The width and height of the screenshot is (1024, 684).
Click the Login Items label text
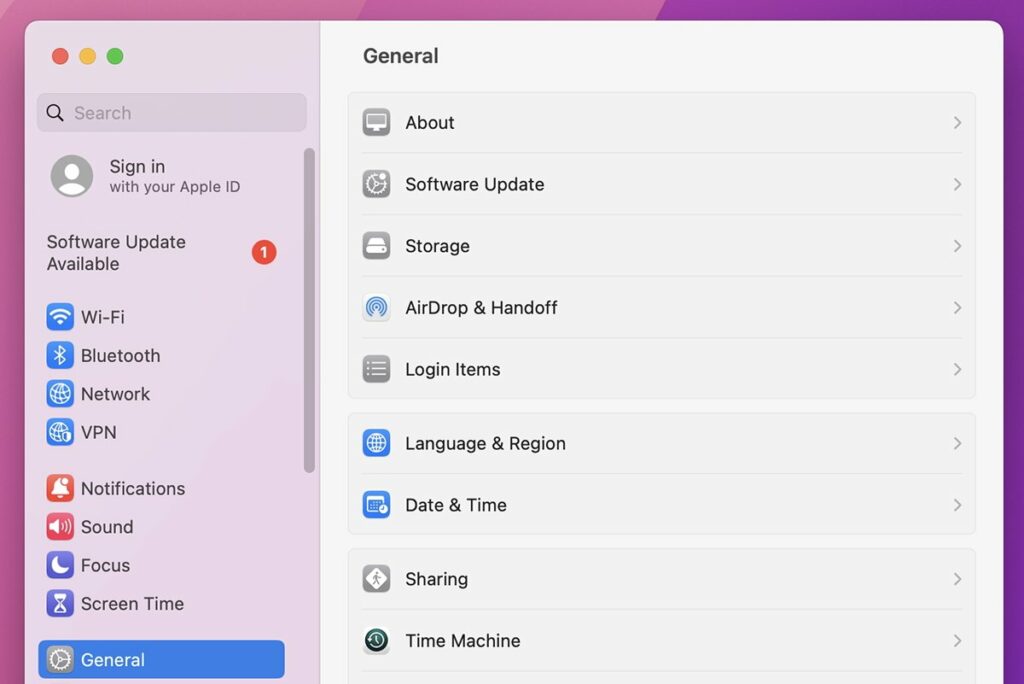pyautogui.click(x=453, y=370)
